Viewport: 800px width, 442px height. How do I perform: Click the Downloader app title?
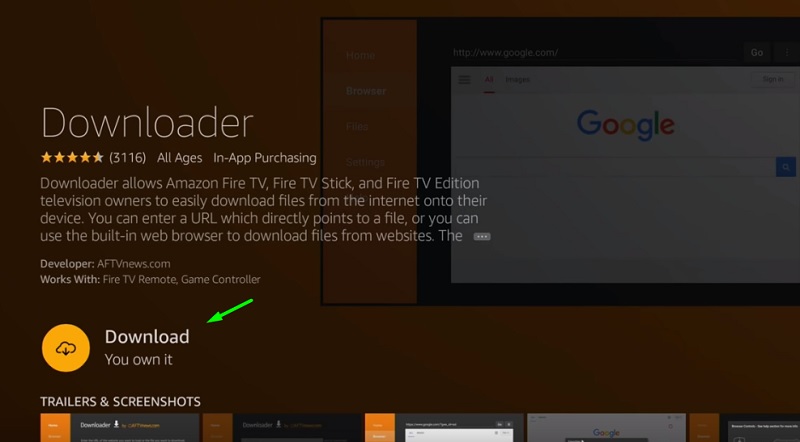click(x=147, y=122)
